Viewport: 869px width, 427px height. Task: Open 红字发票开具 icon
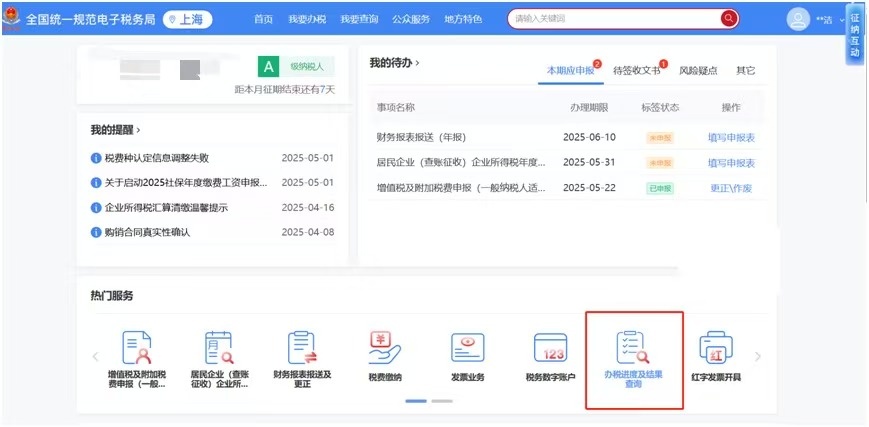(716, 350)
